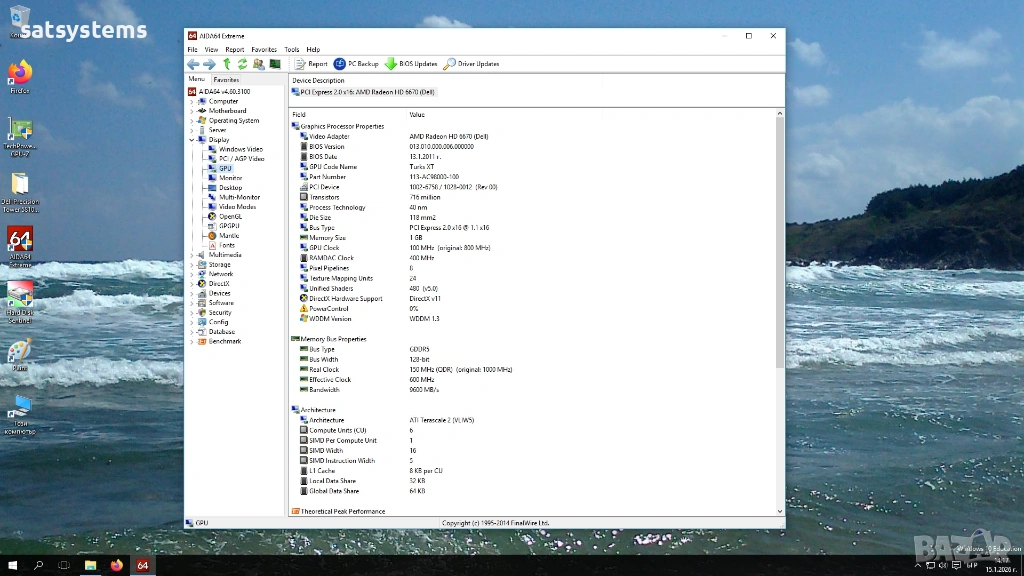The height and width of the screenshot is (576, 1024).
Task: Expand the Storage tree node
Action: [192, 264]
